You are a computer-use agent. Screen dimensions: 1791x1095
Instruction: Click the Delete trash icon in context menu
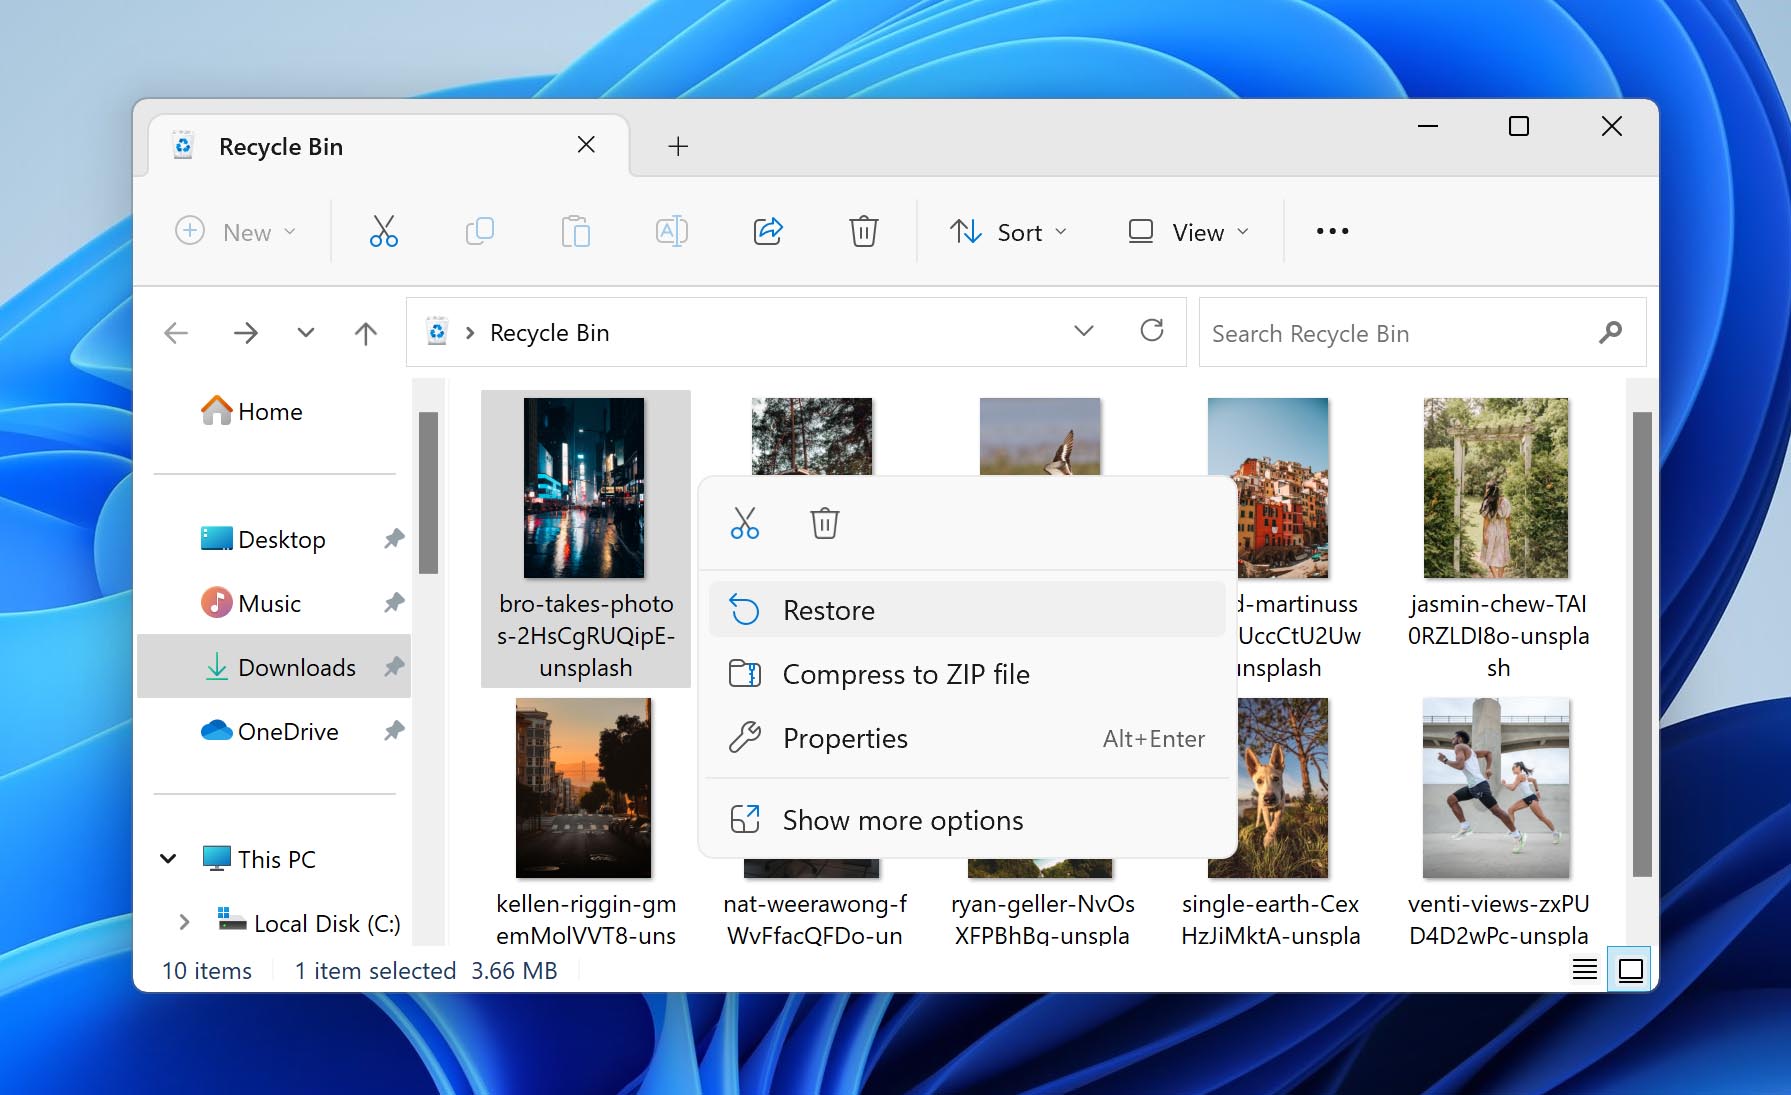pos(825,523)
